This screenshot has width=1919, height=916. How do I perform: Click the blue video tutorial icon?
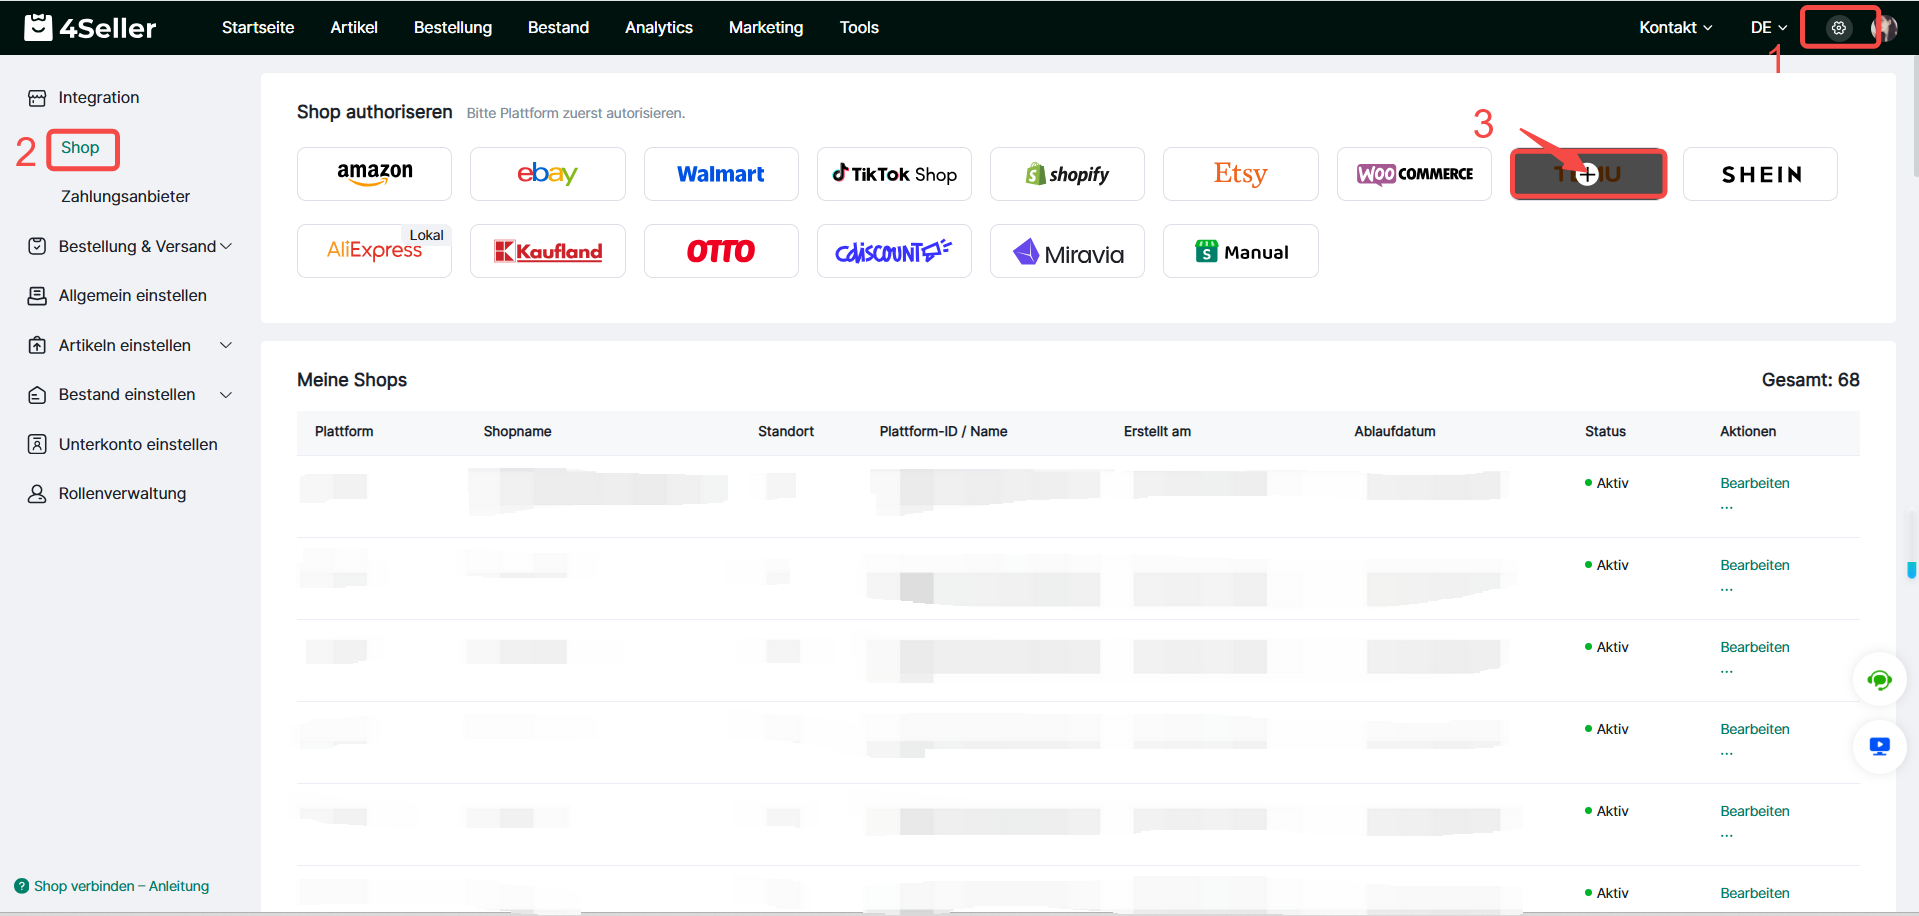(x=1879, y=747)
